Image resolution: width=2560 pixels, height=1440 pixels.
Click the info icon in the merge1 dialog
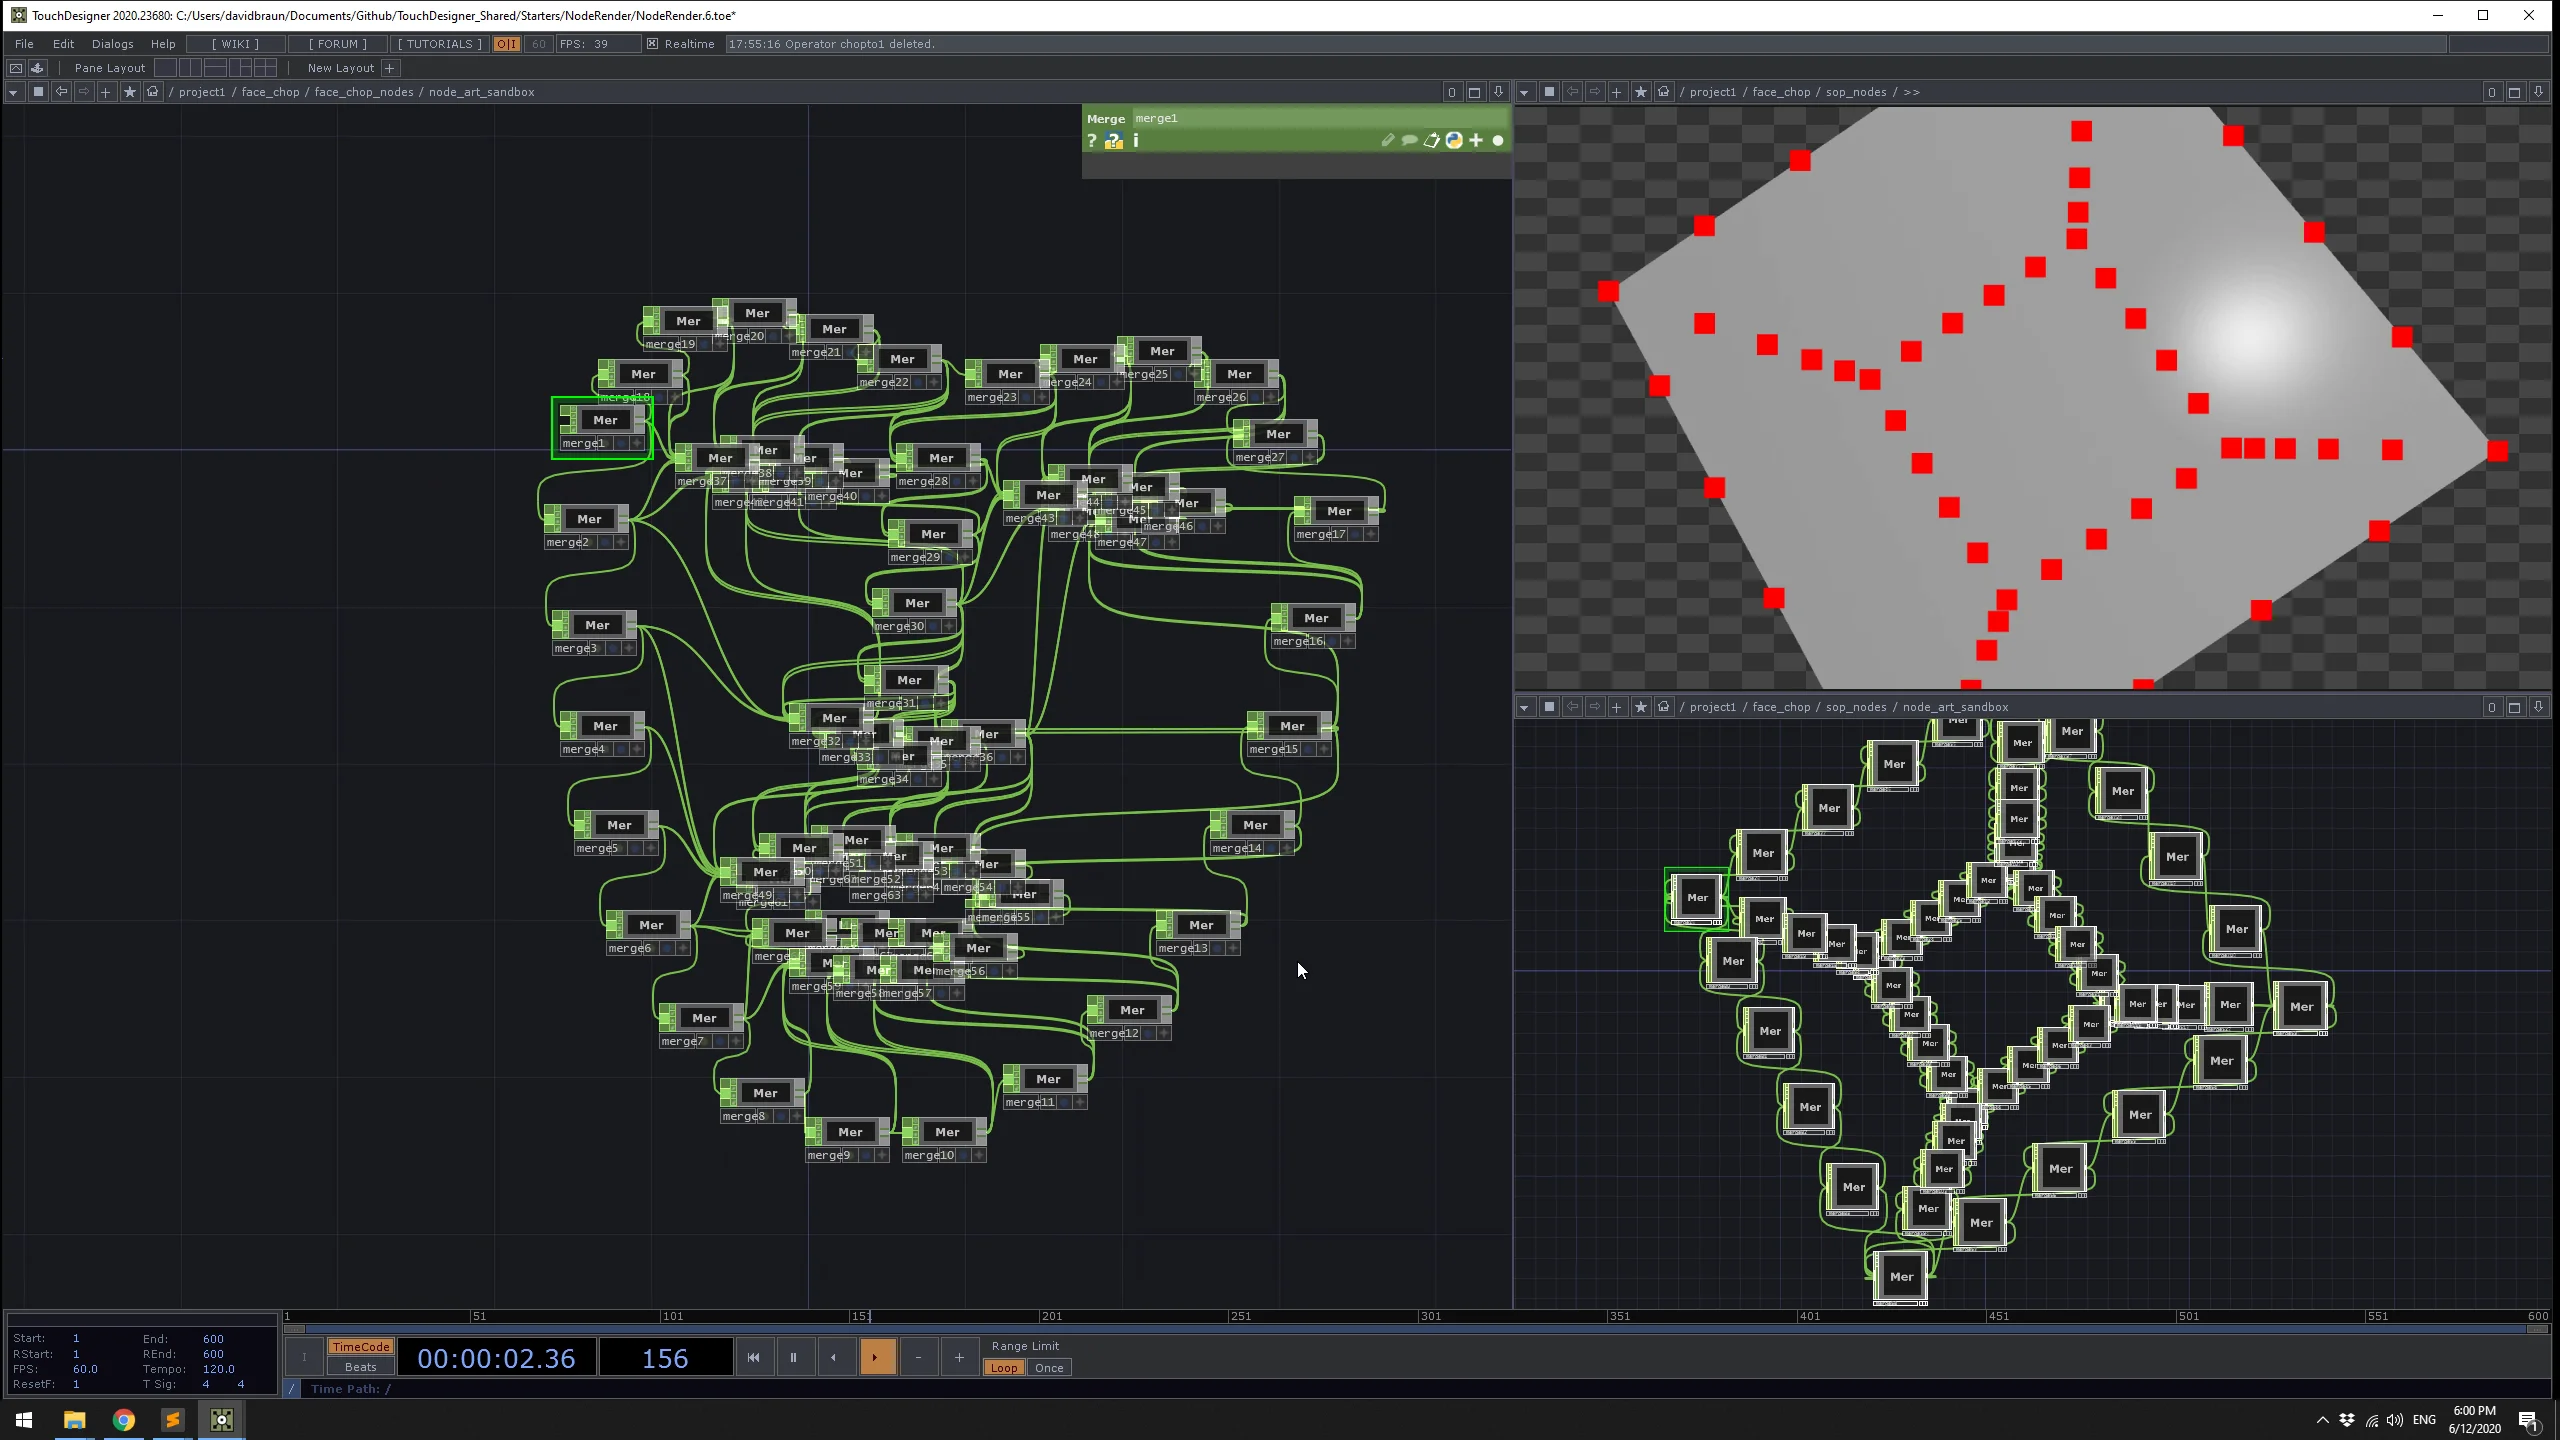(1136, 142)
